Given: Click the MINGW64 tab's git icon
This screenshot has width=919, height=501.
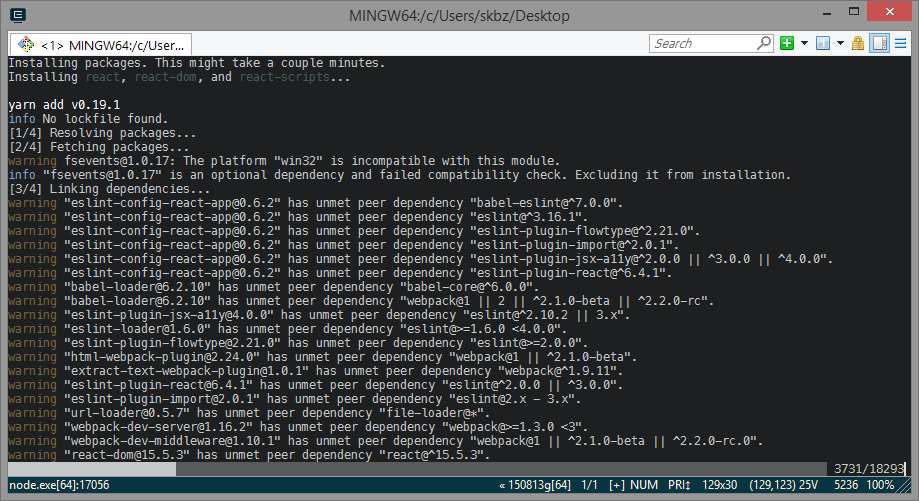Looking at the screenshot, I should (x=26, y=45).
